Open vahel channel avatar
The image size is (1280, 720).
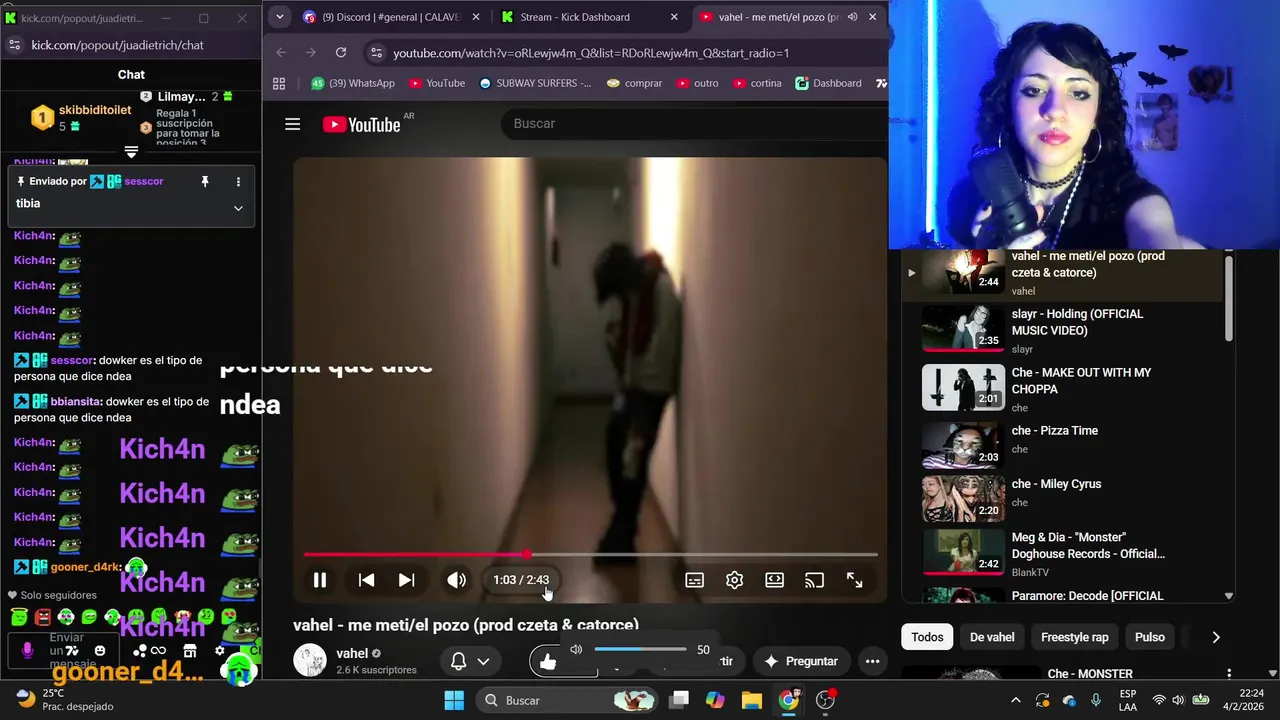click(x=310, y=661)
